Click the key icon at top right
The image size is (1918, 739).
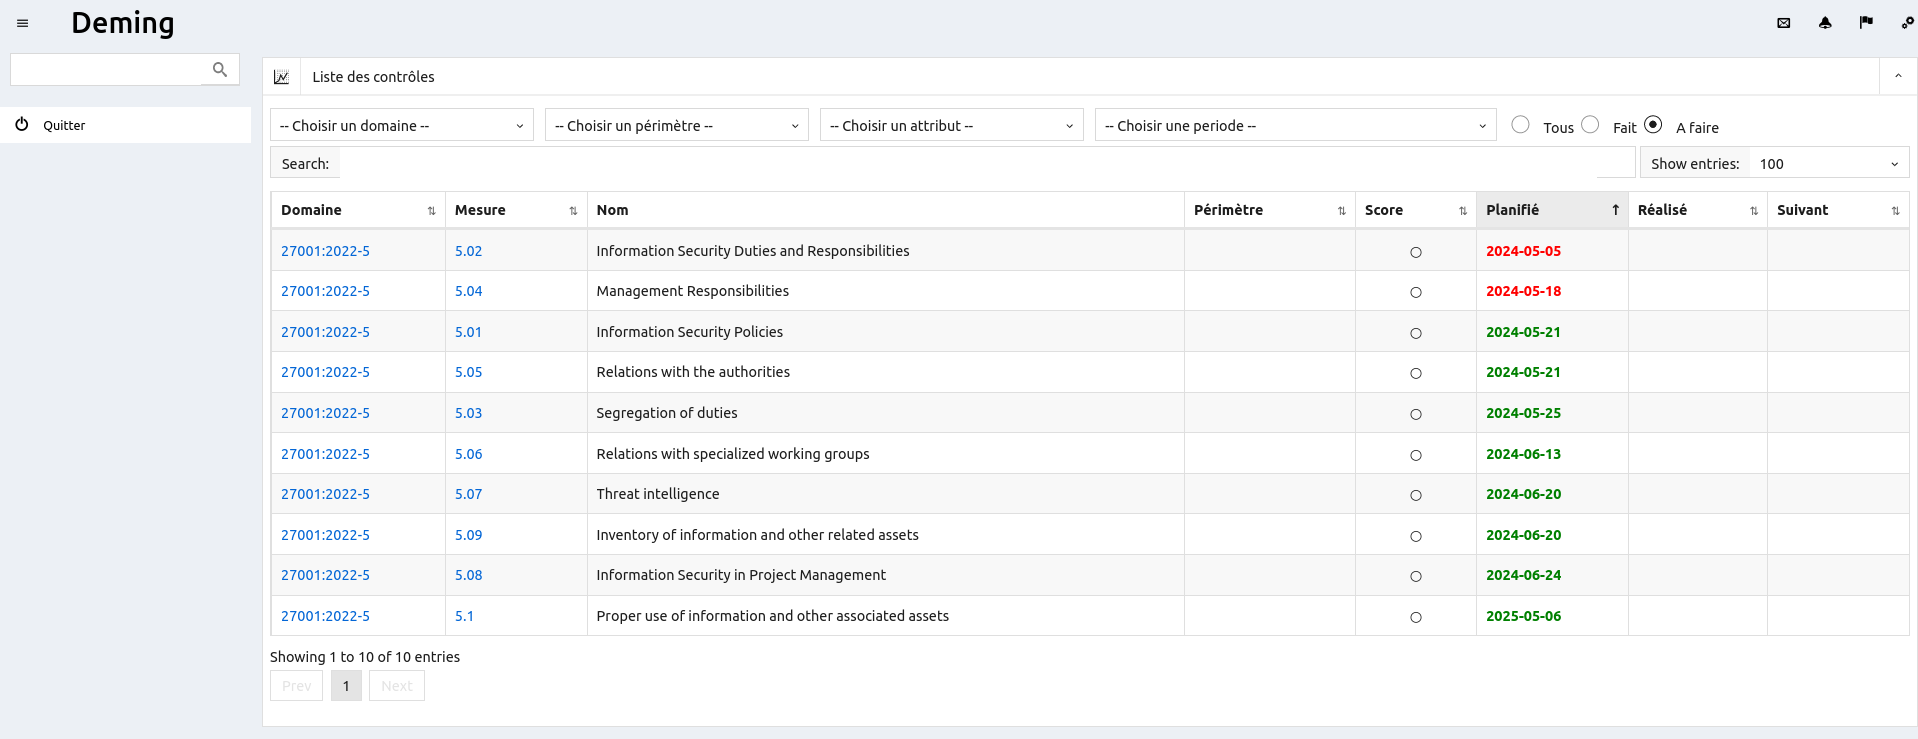point(1907,23)
